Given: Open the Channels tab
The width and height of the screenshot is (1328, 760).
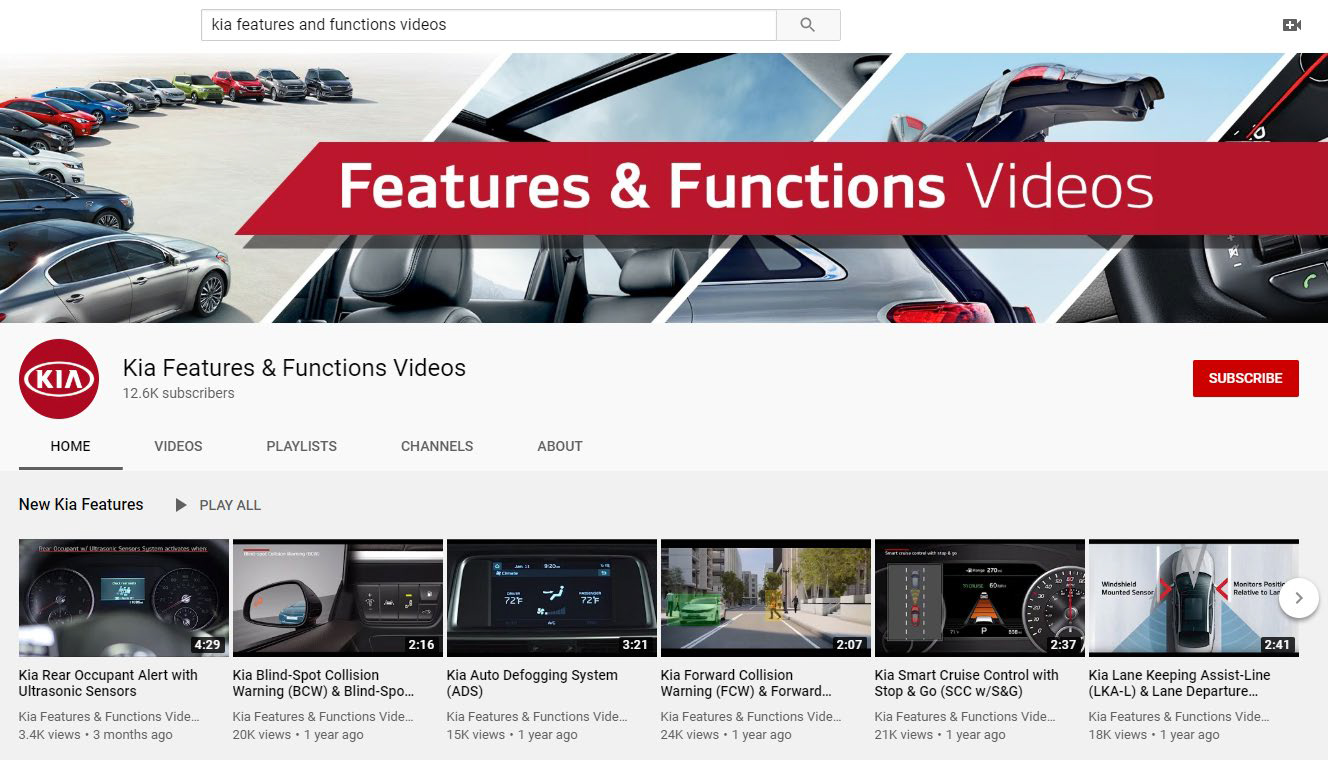Looking at the screenshot, I should pos(437,446).
